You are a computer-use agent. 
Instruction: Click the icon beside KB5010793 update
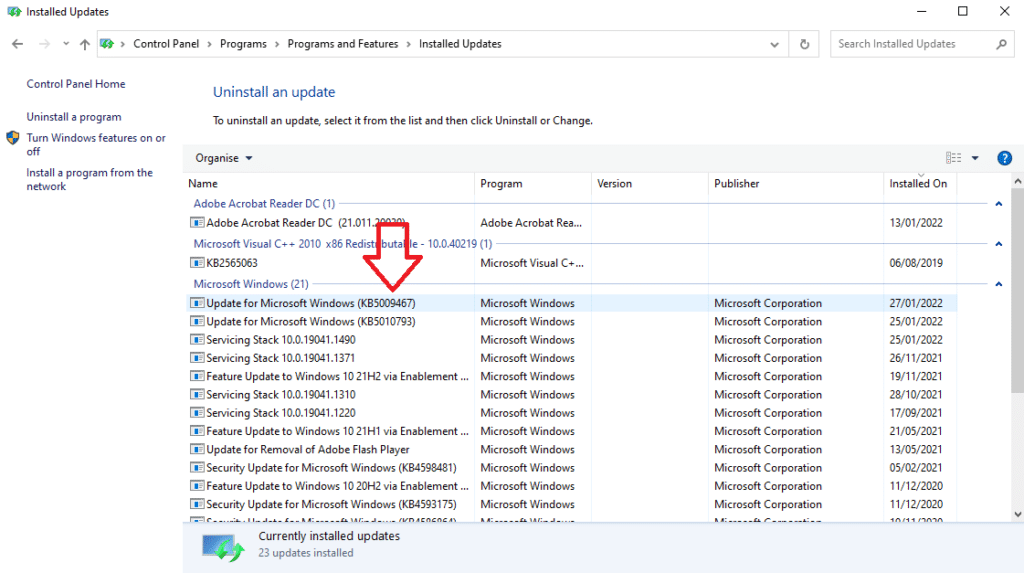pyautogui.click(x=197, y=321)
